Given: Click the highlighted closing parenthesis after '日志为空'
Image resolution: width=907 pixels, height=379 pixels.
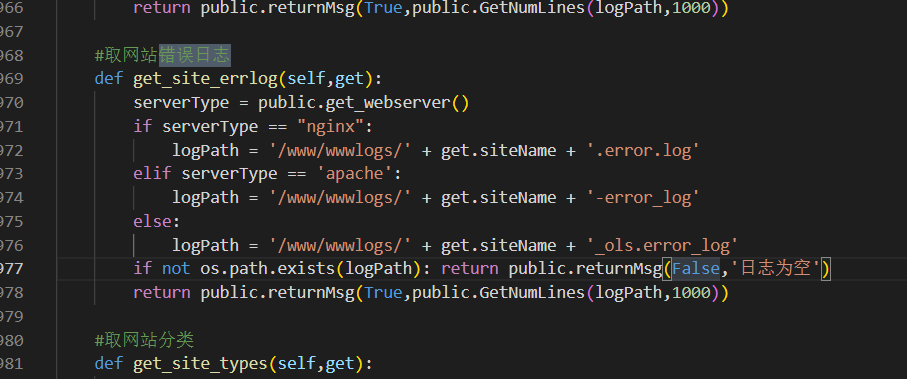Looking at the screenshot, I should [826, 268].
